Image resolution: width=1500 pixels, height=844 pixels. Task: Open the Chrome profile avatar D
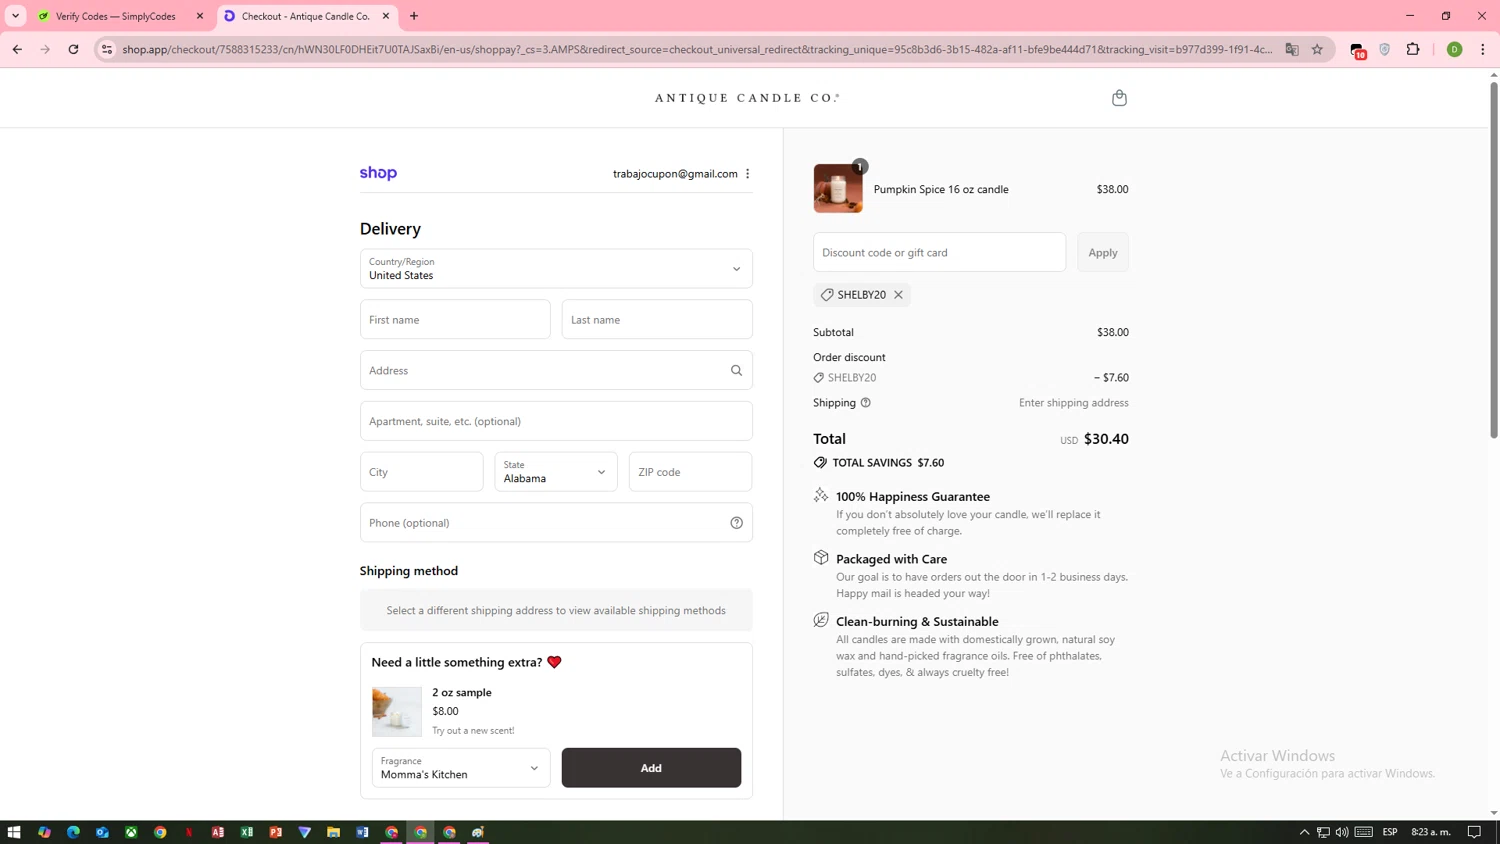1455,49
